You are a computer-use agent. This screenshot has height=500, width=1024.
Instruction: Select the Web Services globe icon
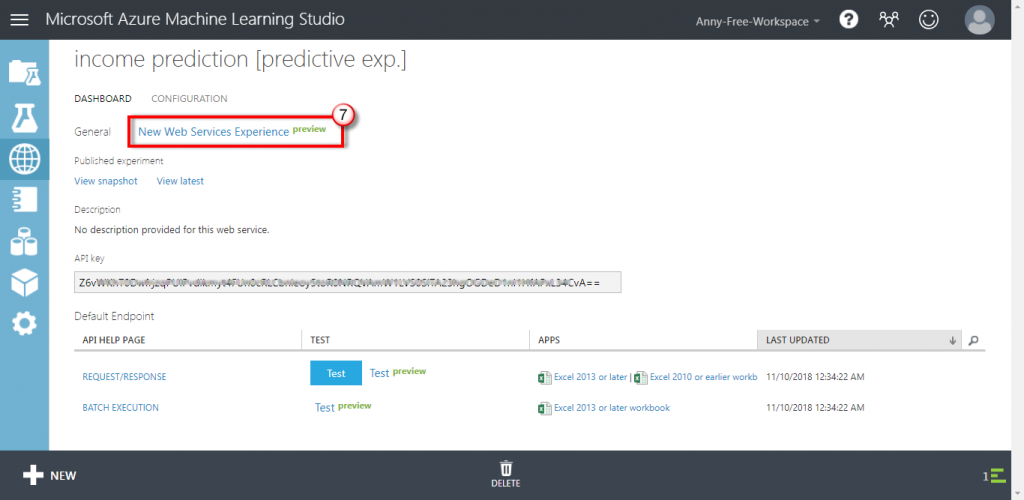click(x=24, y=159)
